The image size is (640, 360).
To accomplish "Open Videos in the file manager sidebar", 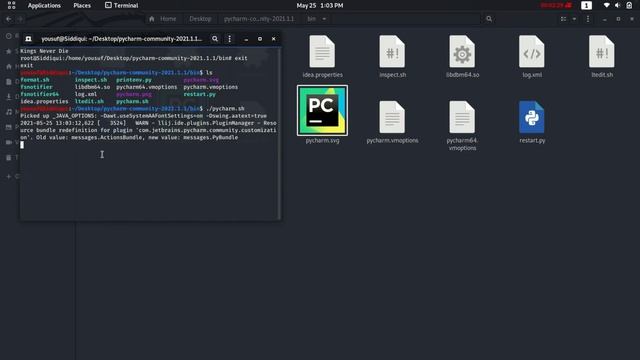I will (x=9, y=142).
